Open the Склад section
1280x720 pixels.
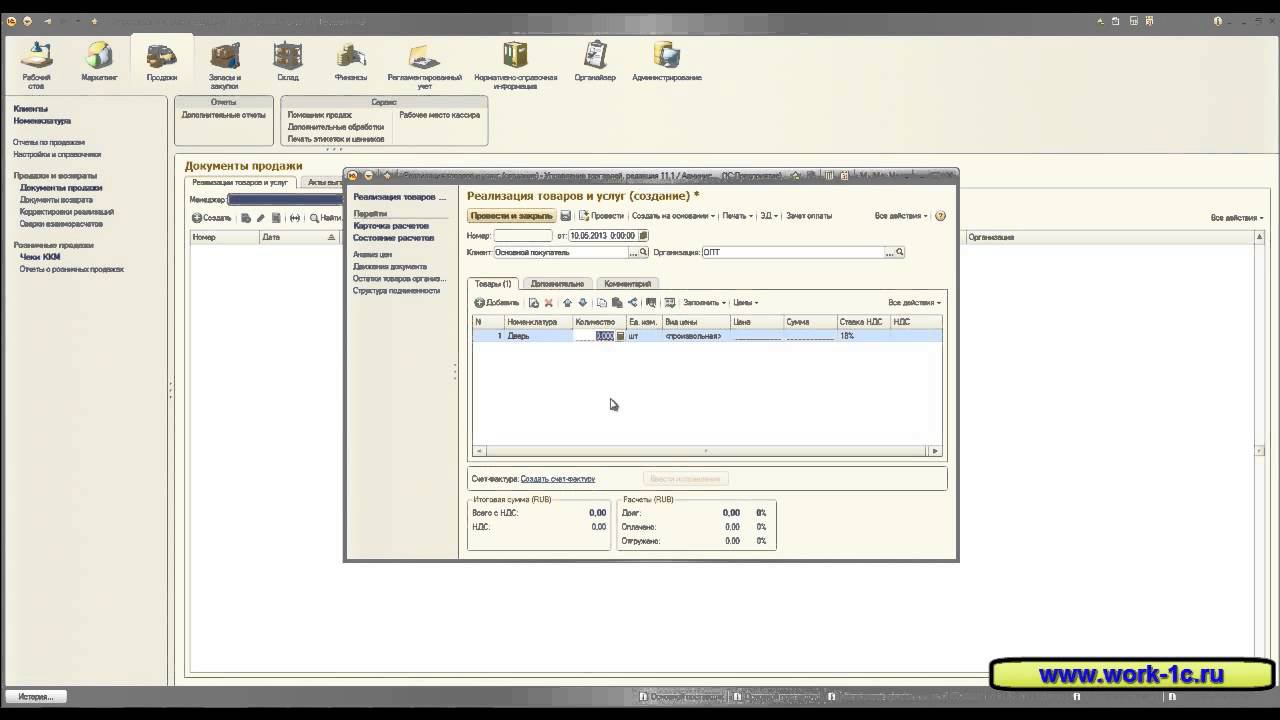click(x=288, y=62)
